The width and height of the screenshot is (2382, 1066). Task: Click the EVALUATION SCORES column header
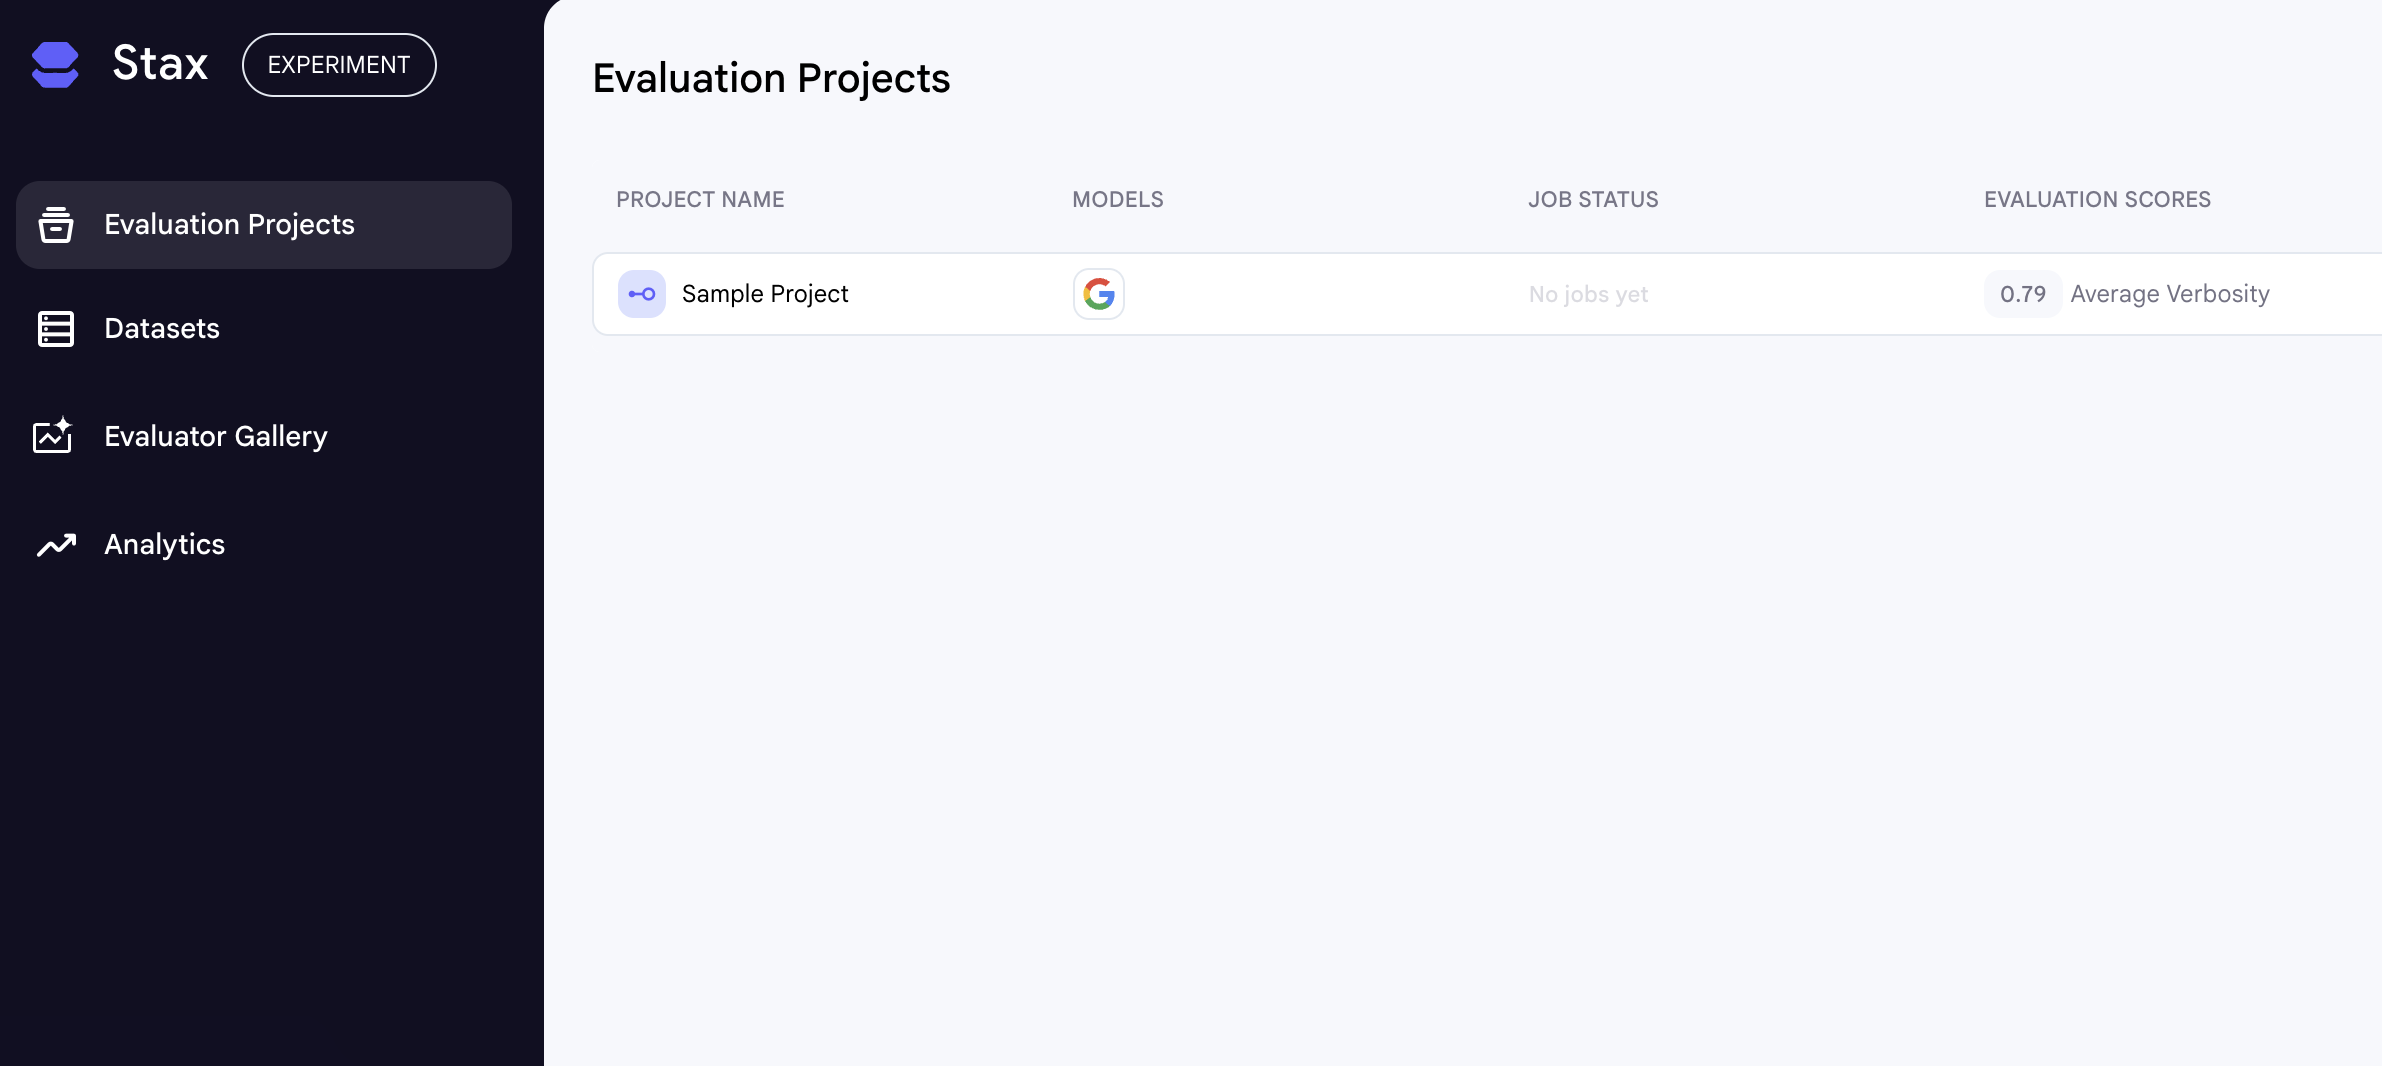click(2097, 200)
